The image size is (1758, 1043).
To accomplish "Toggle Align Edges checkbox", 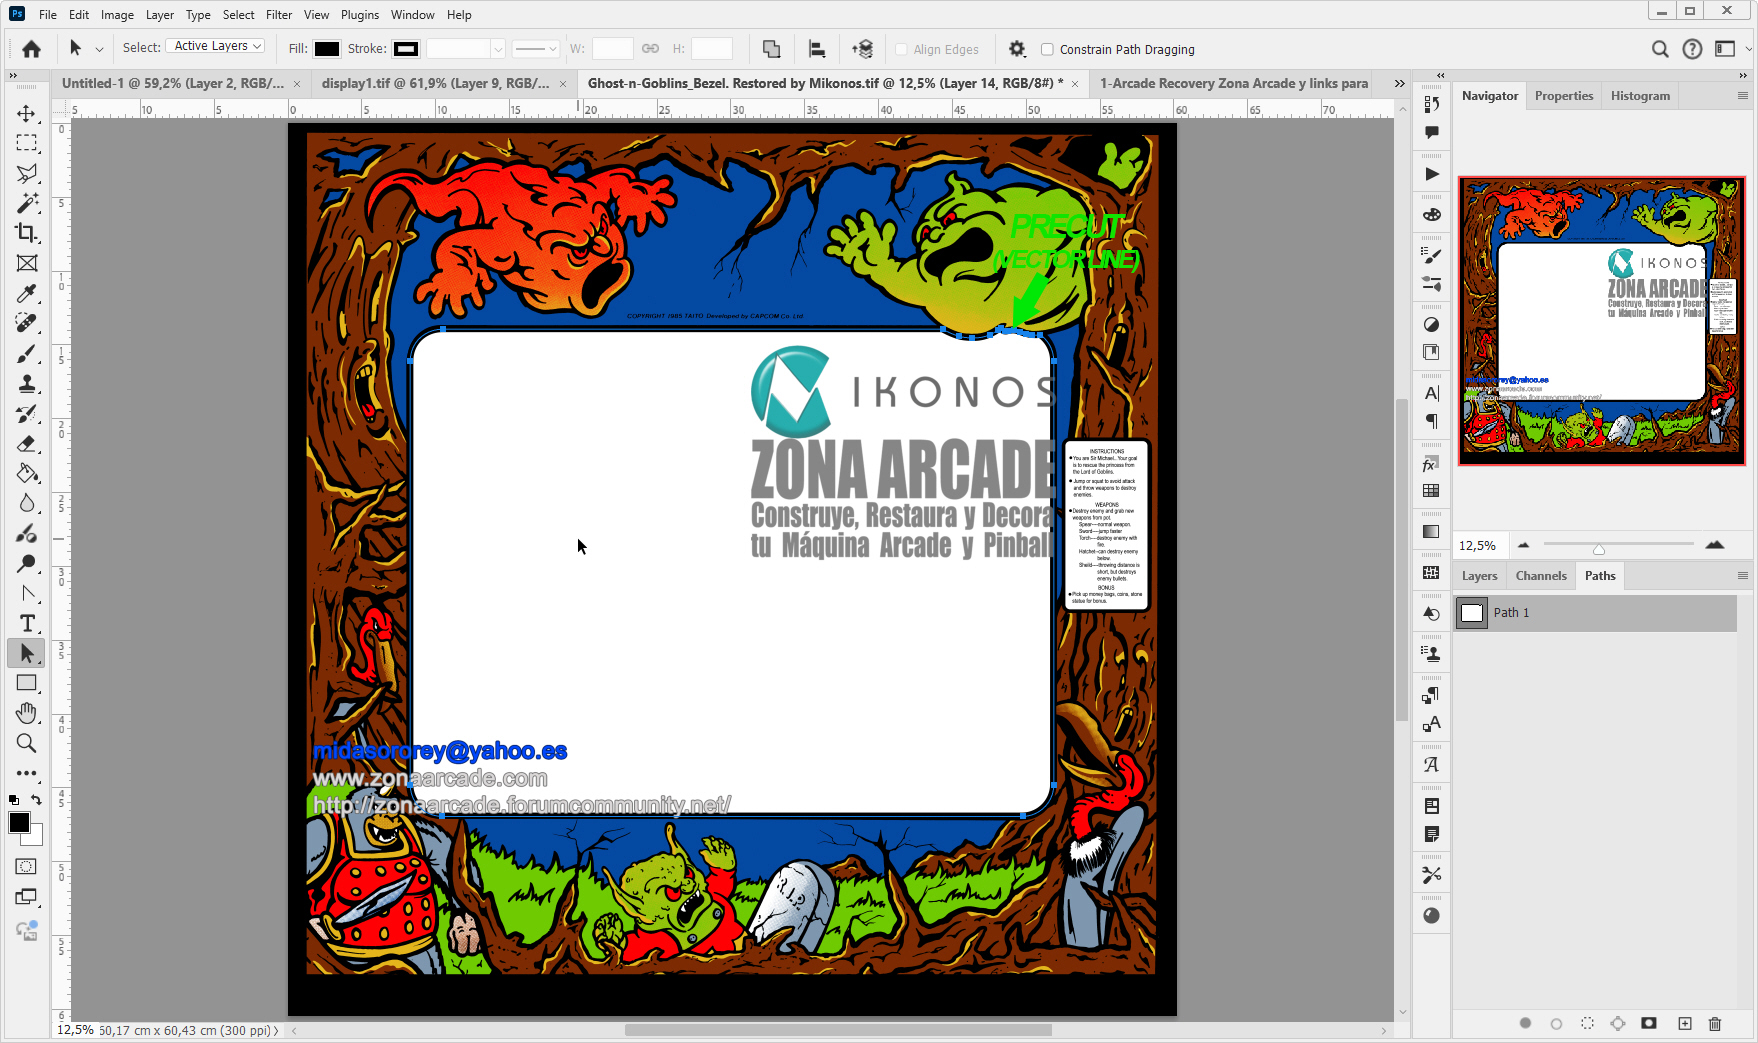I will coord(901,49).
